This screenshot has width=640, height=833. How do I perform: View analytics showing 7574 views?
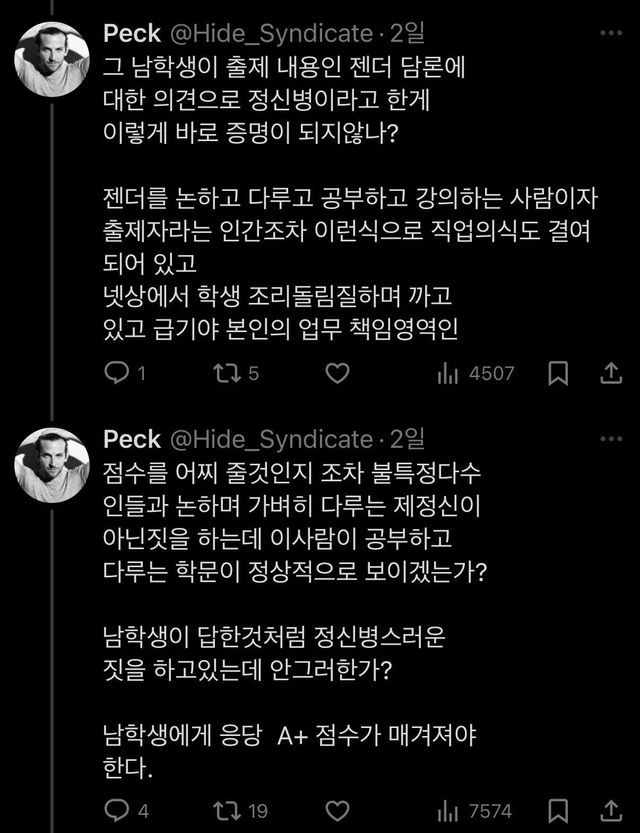click(476, 810)
